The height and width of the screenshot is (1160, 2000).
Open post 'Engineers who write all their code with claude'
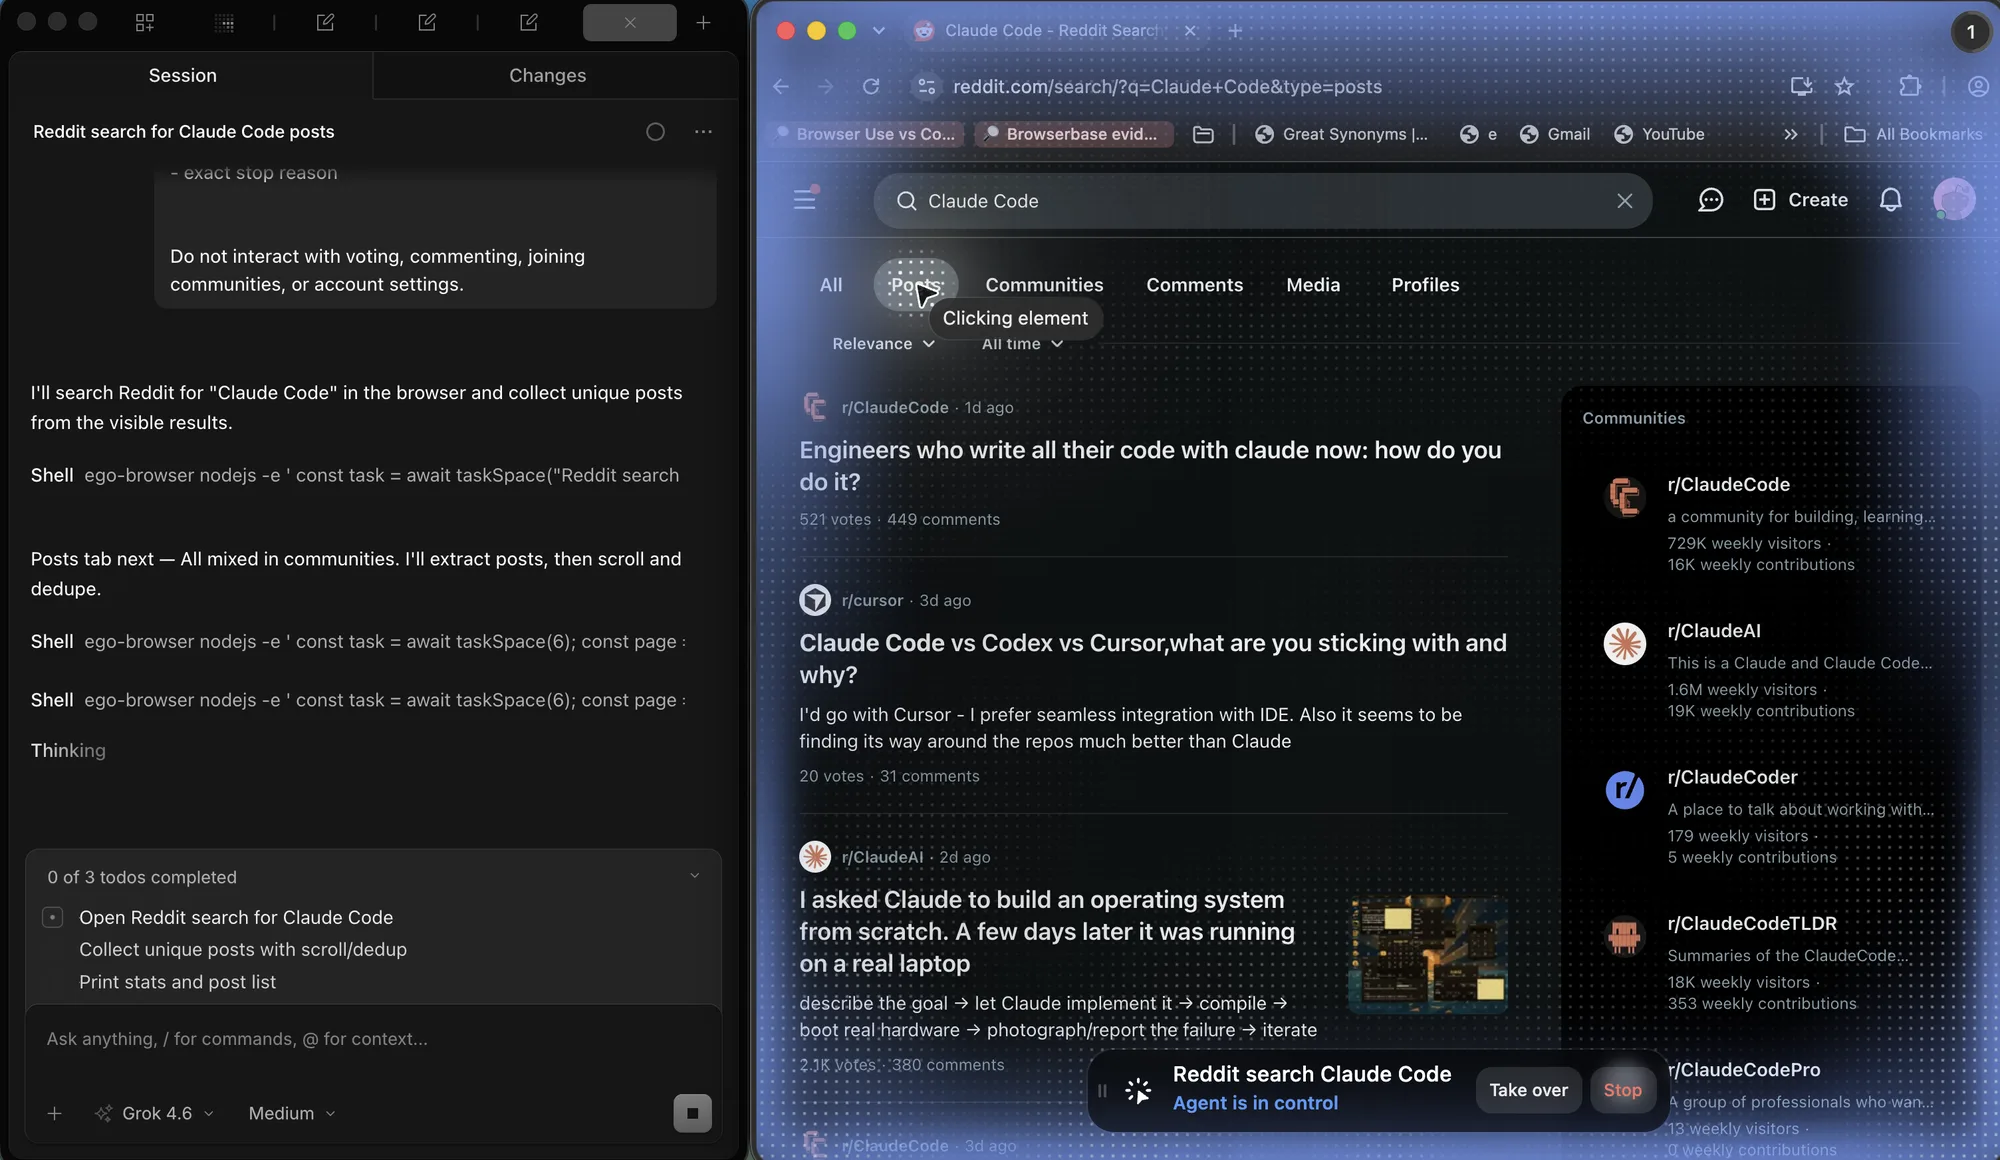pos(1150,466)
